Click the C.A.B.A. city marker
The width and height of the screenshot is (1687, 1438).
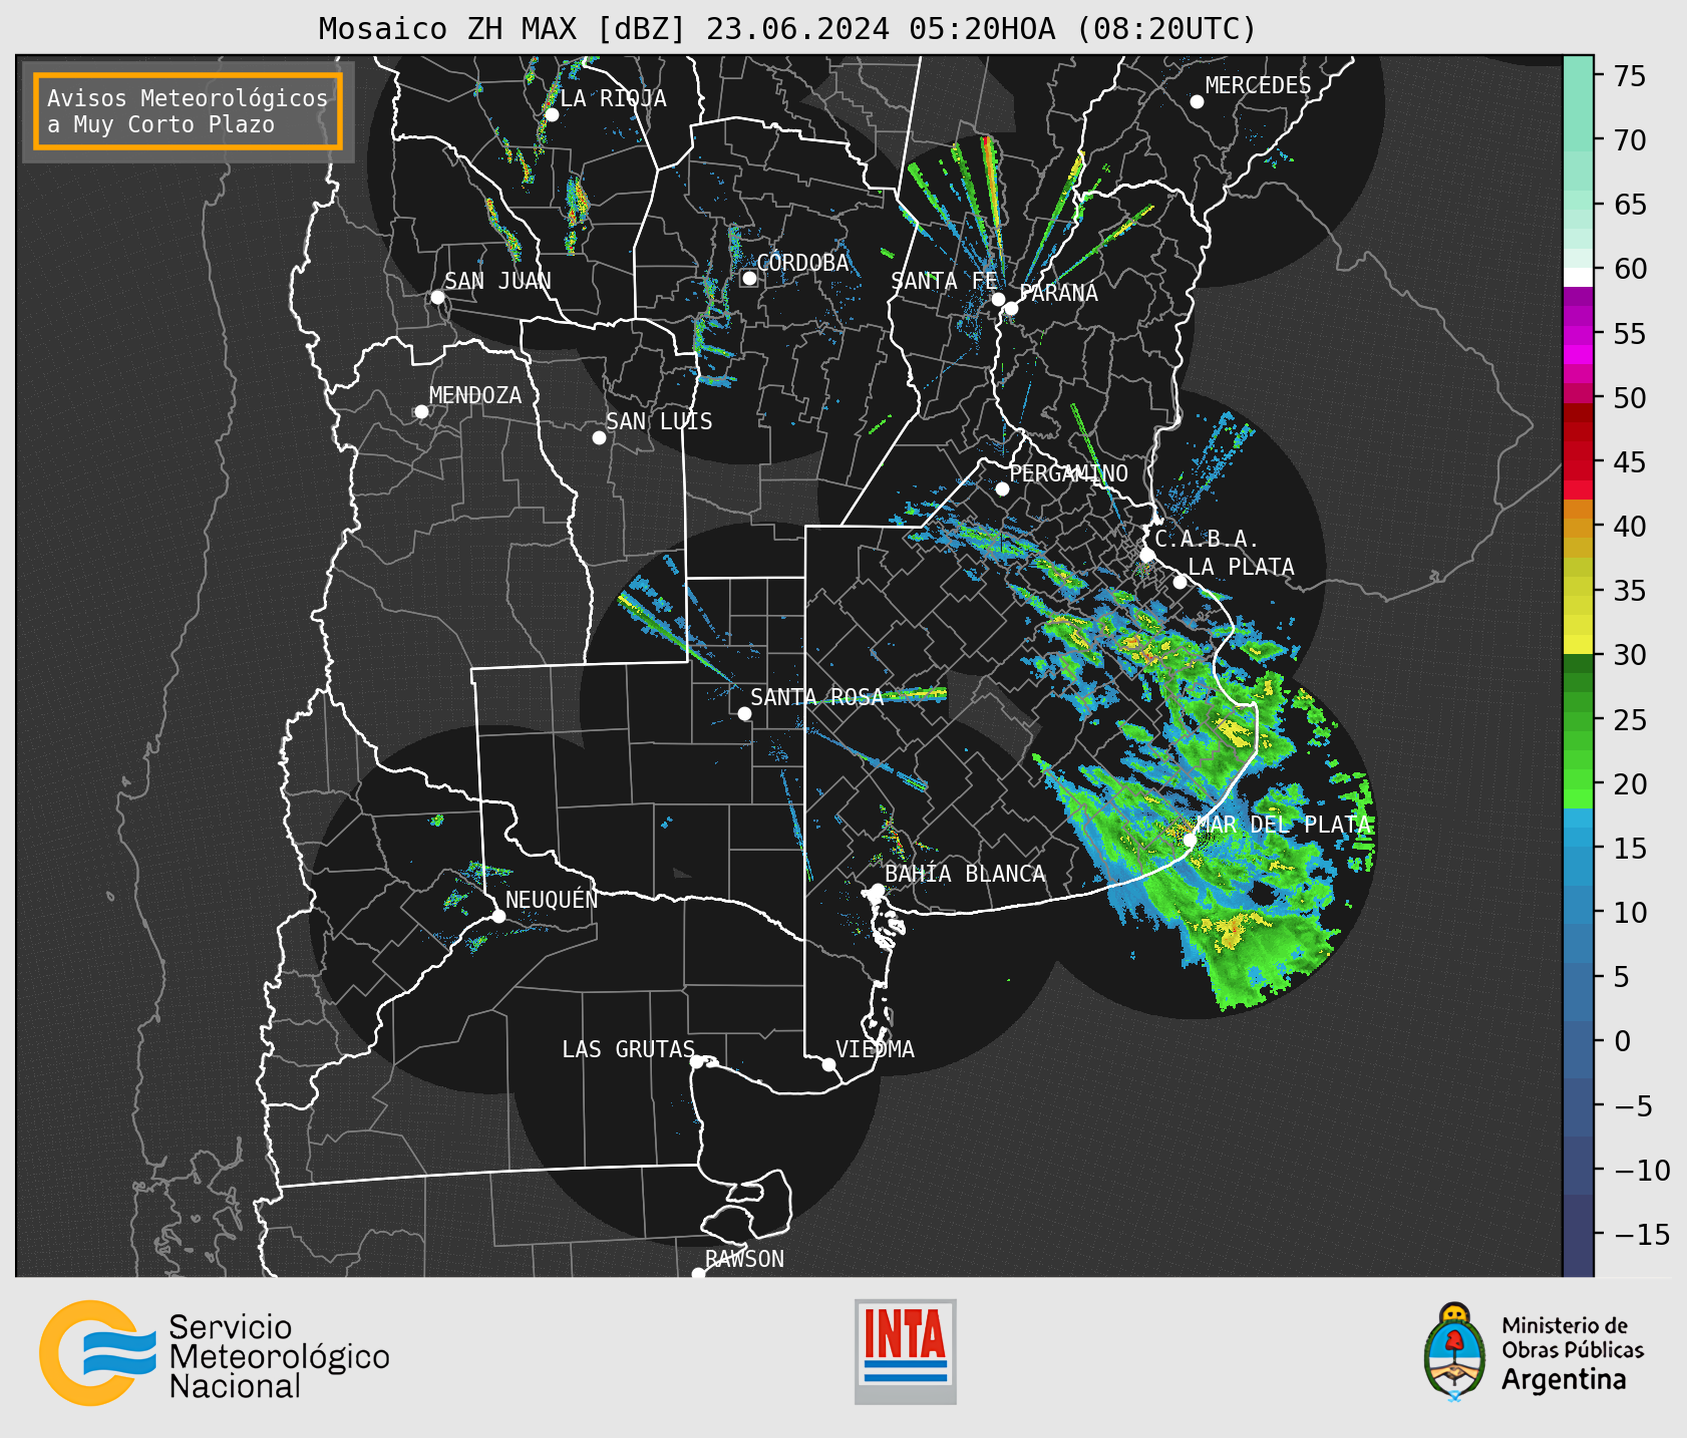[x=1148, y=555]
